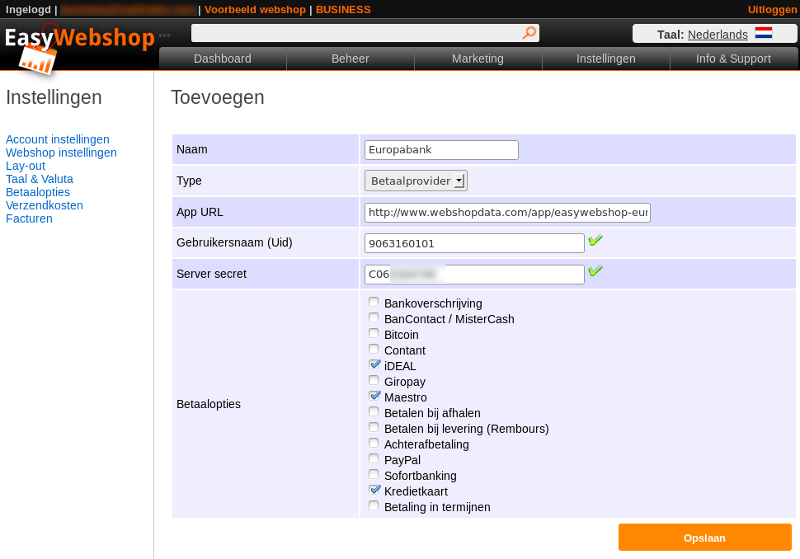Open Verzendkosten link
The height and width of the screenshot is (559, 800).
[x=44, y=206]
